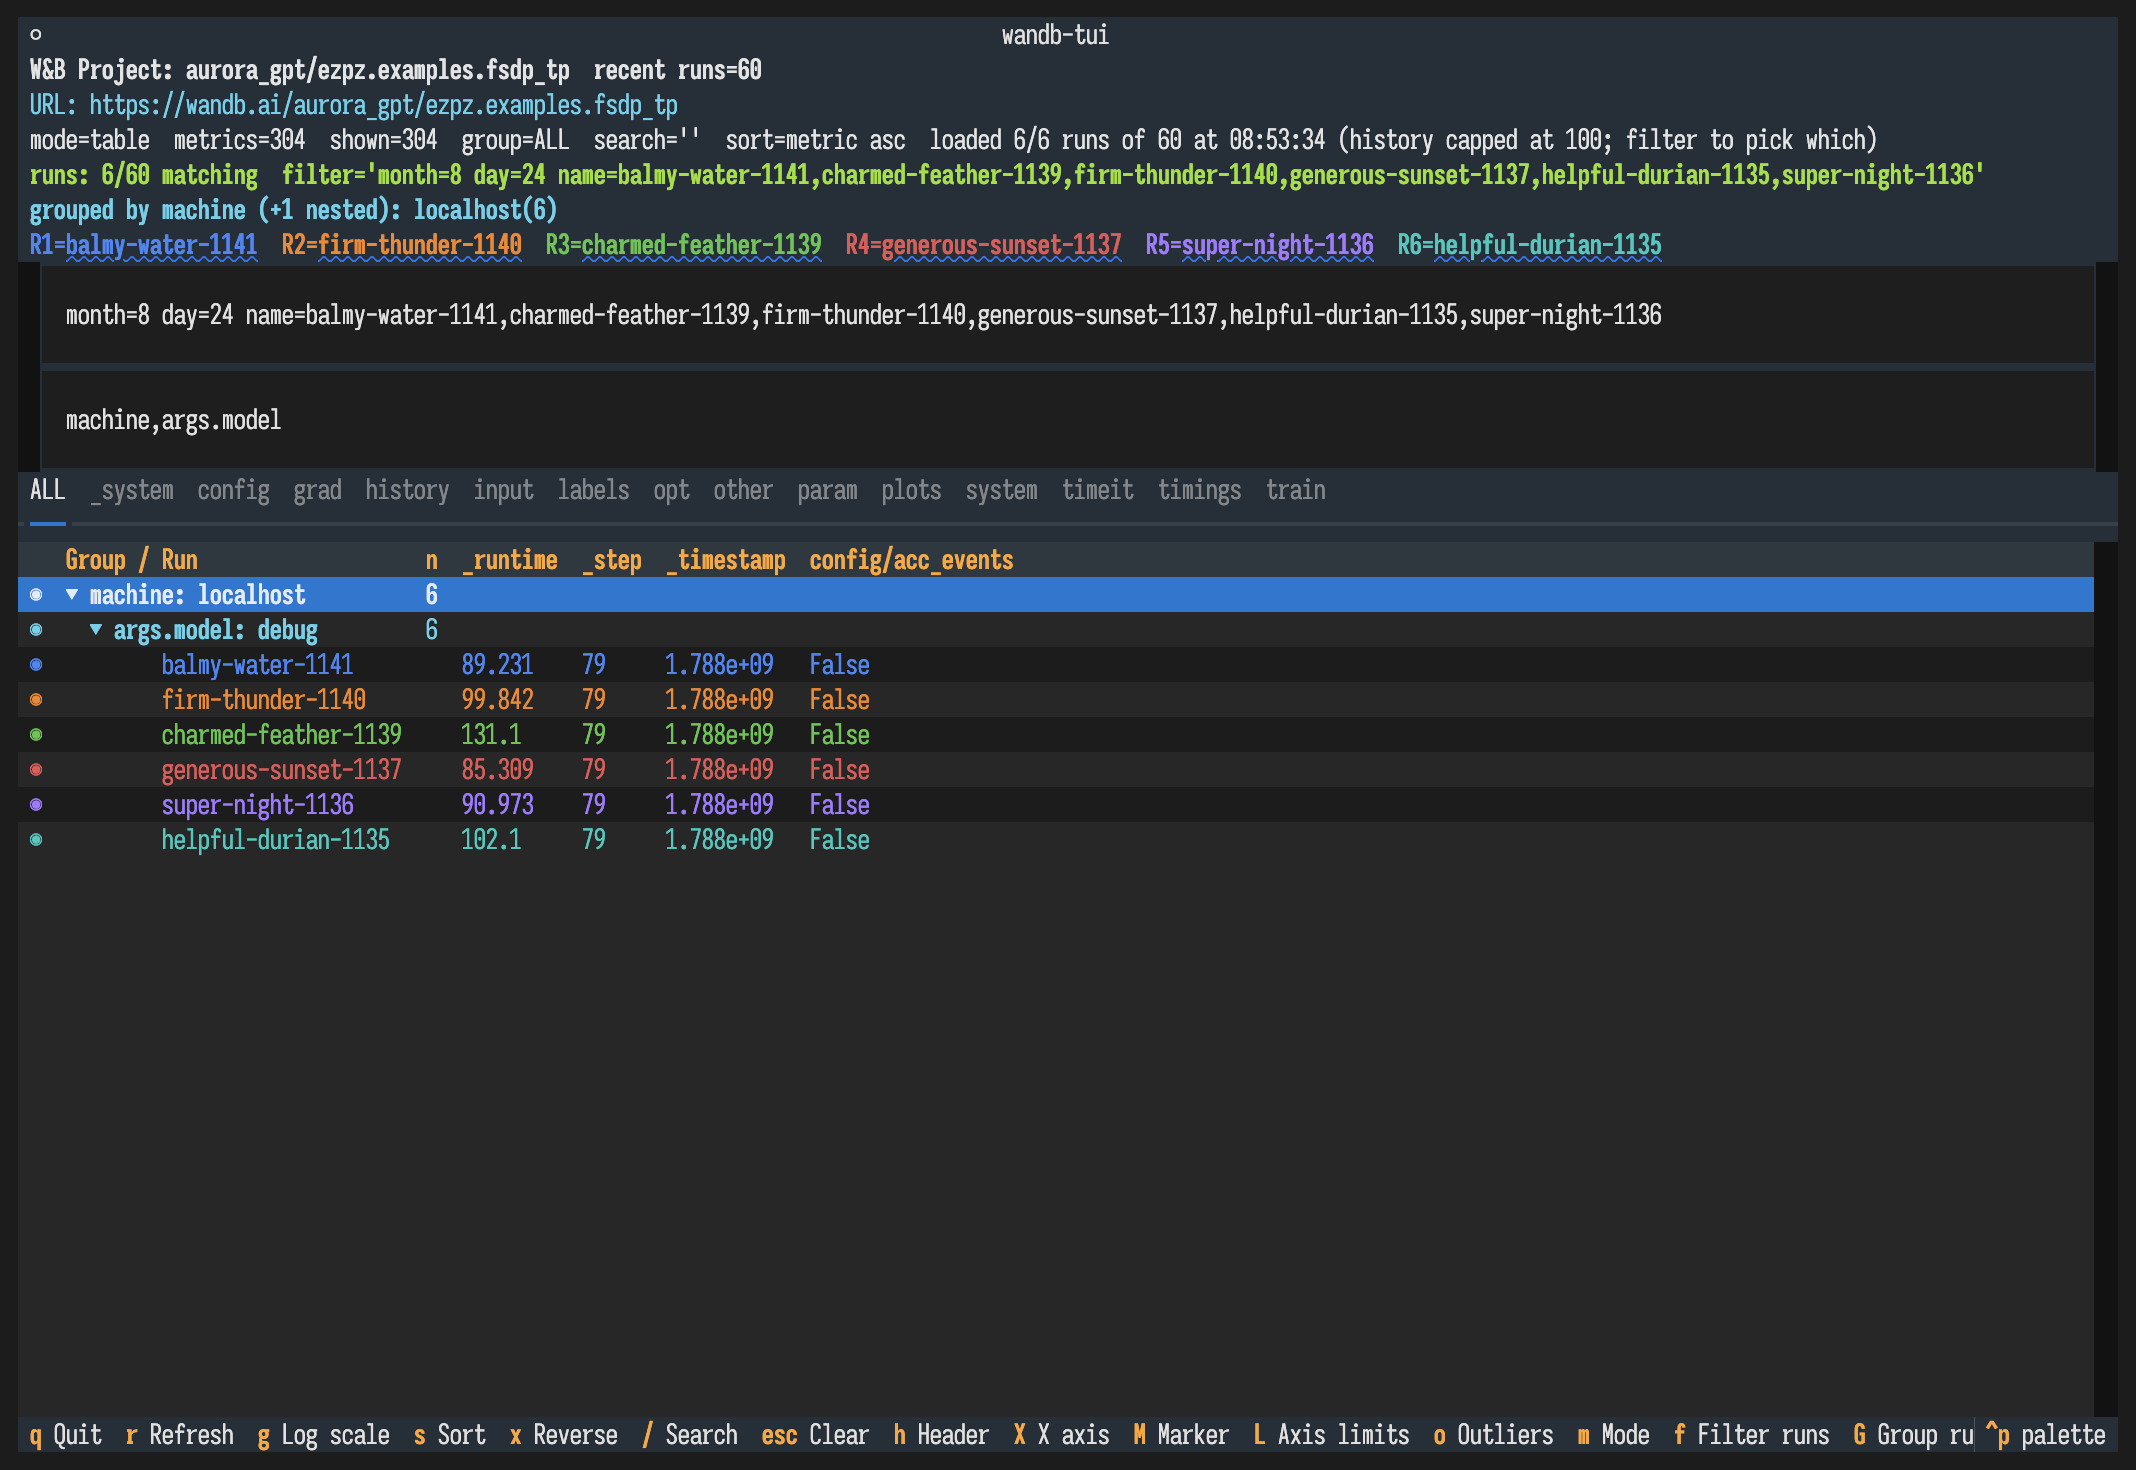Click the circle icon in title bar
Viewport: 2136px width, 1470px height.
point(36,35)
